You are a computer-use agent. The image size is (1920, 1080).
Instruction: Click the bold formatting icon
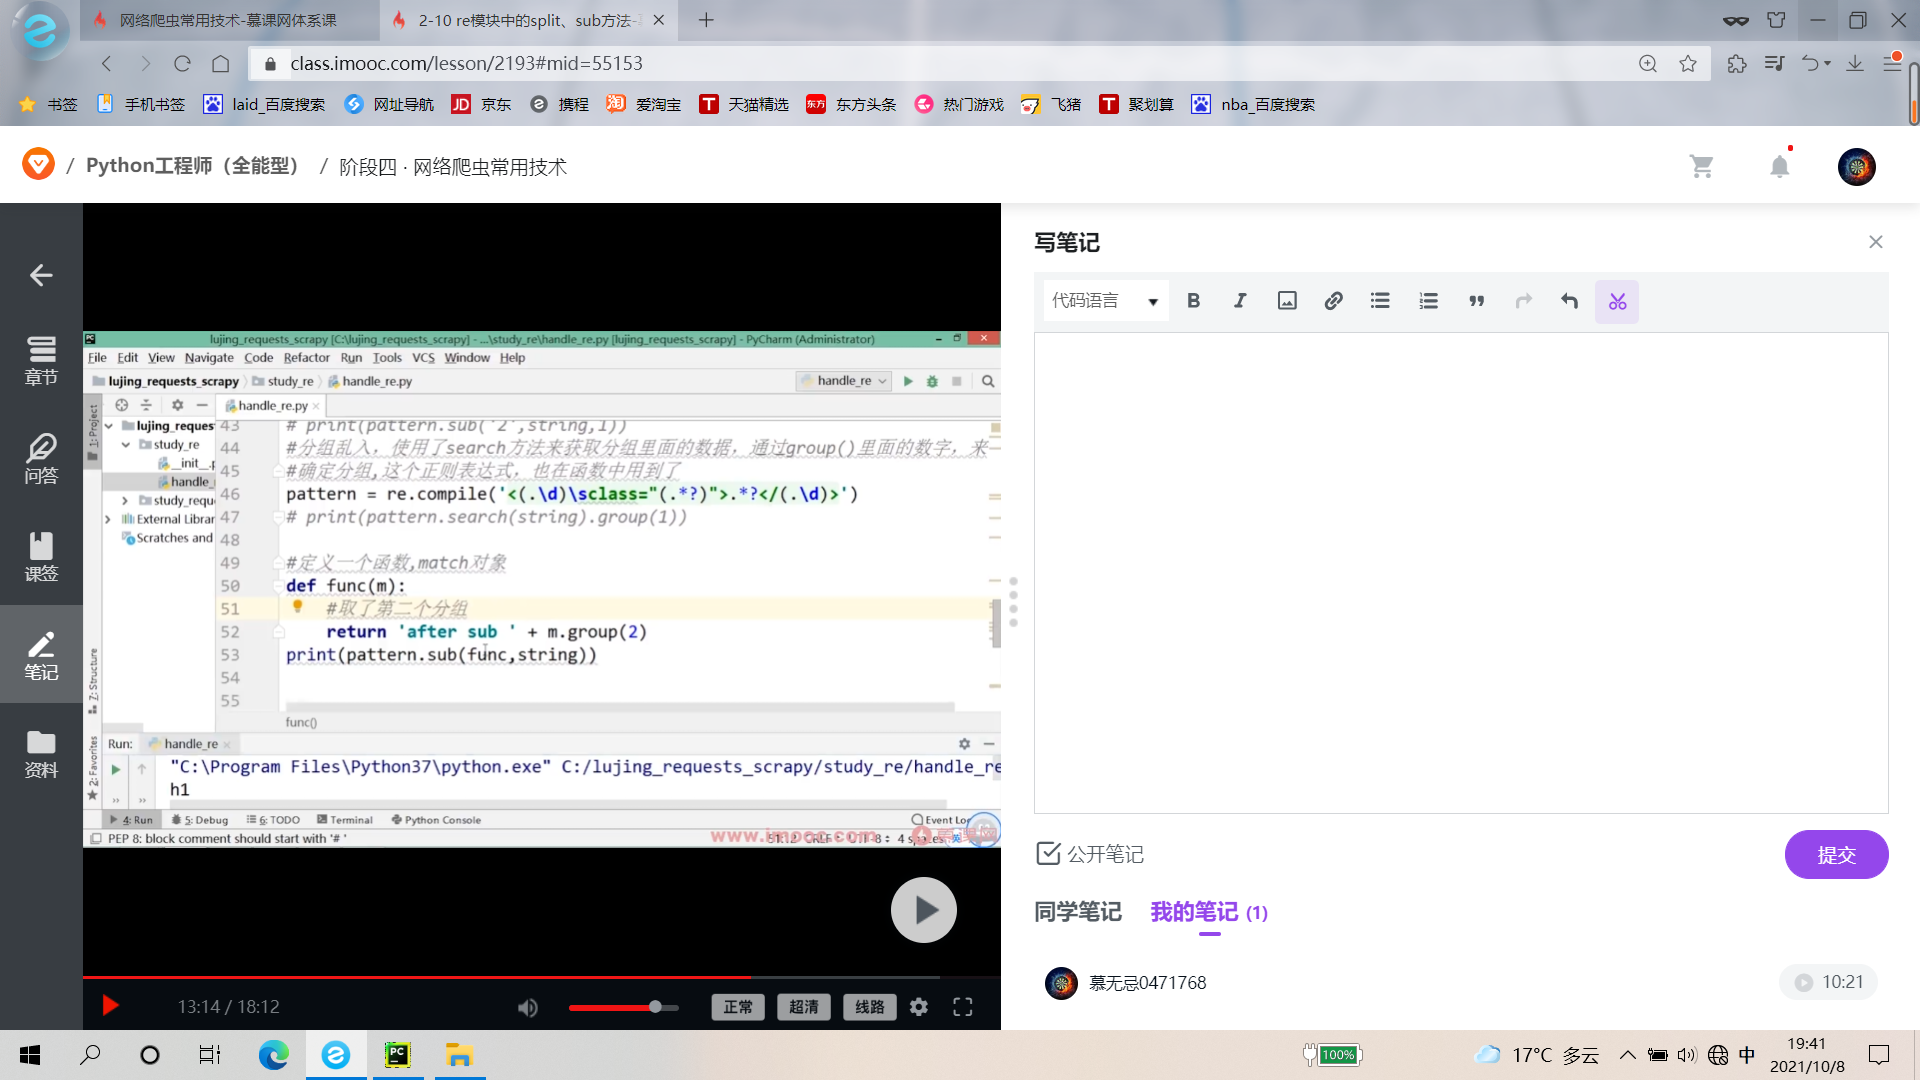pos(1193,301)
